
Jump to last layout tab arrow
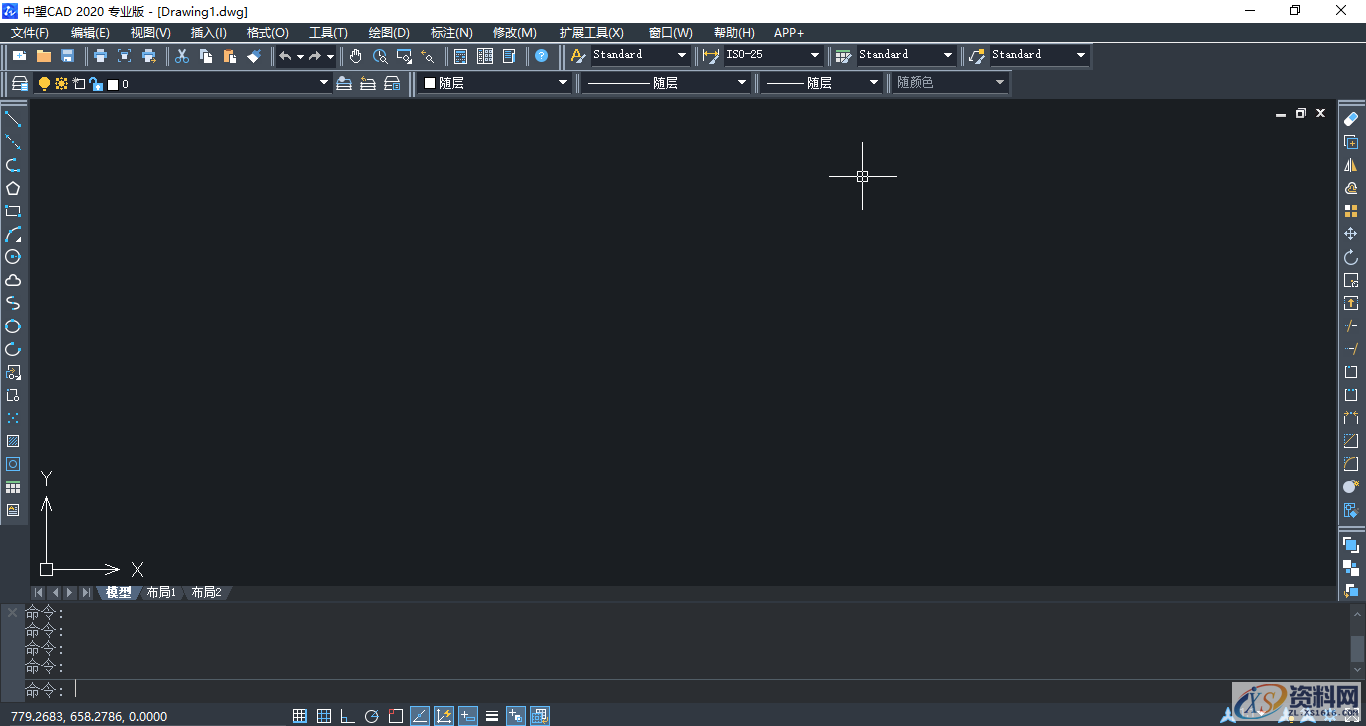pyautogui.click(x=86, y=593)
